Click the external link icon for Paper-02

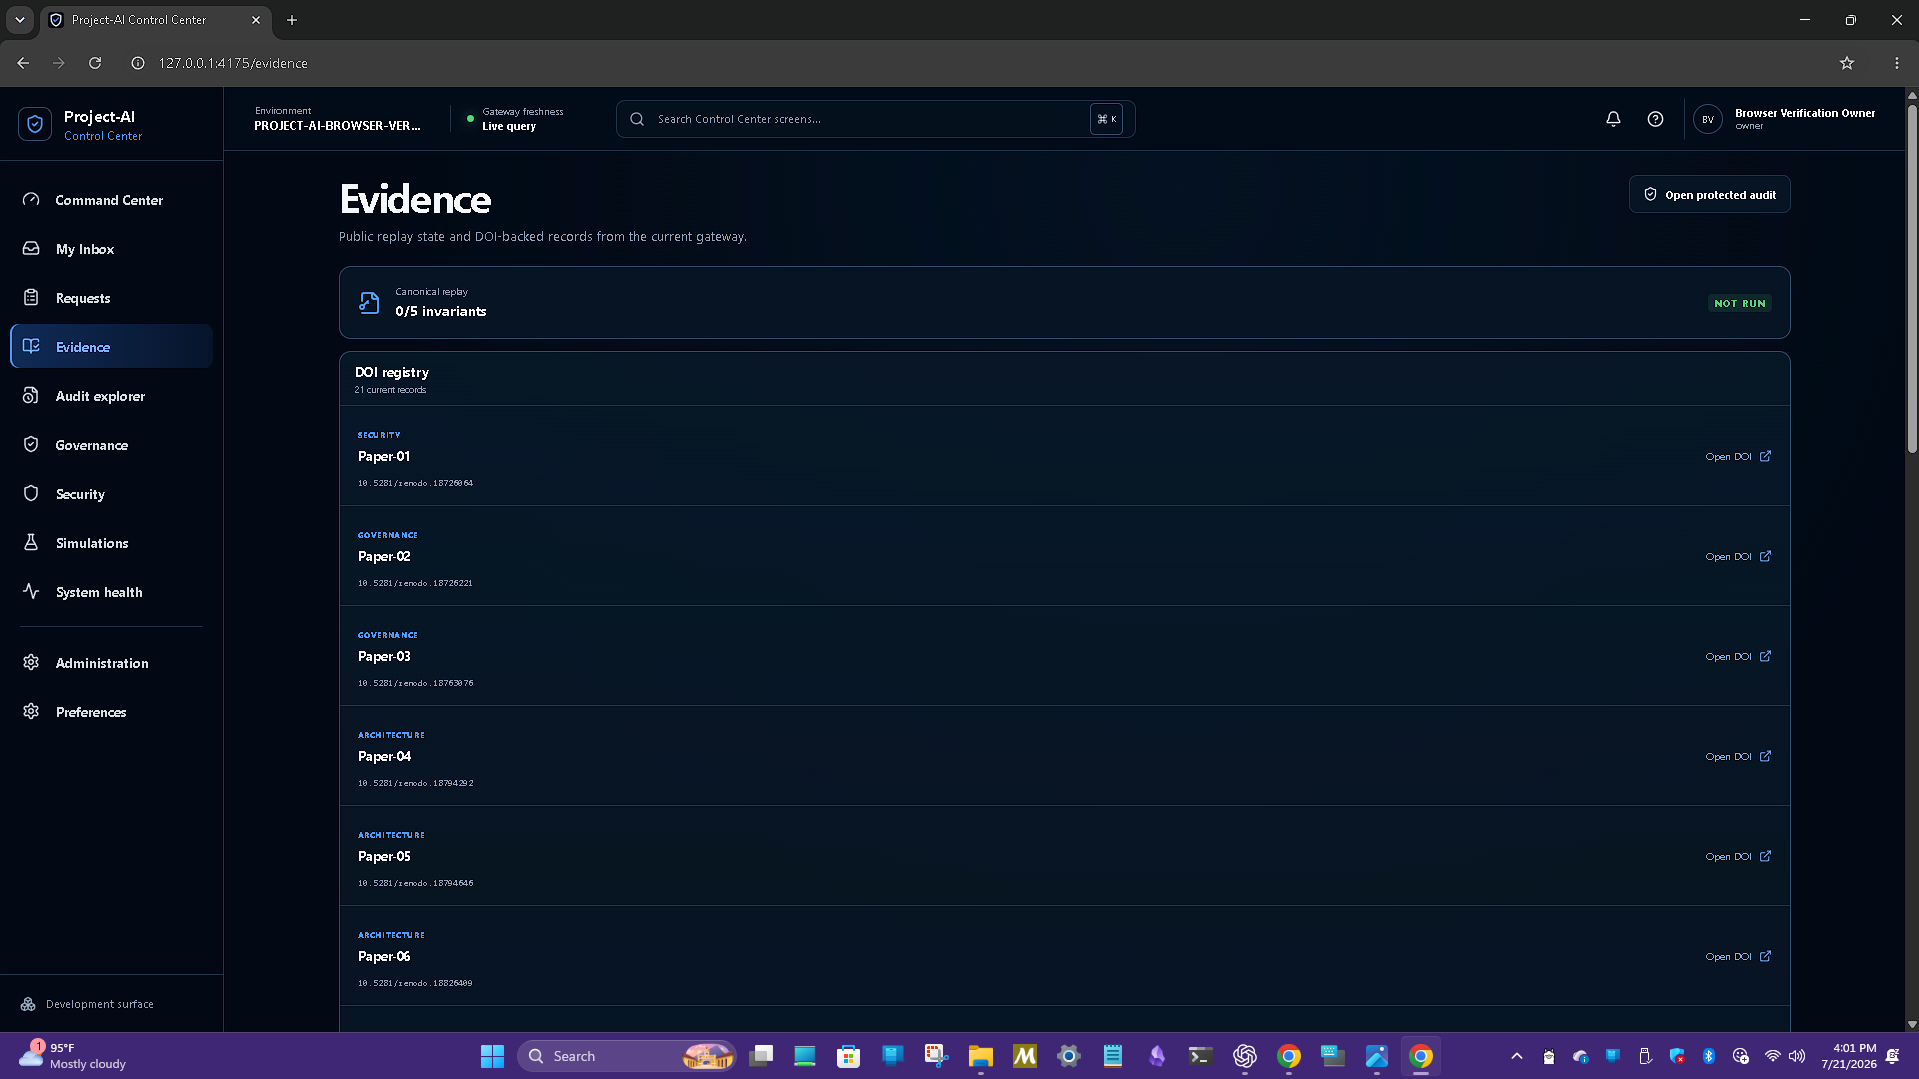point(1765,556)
